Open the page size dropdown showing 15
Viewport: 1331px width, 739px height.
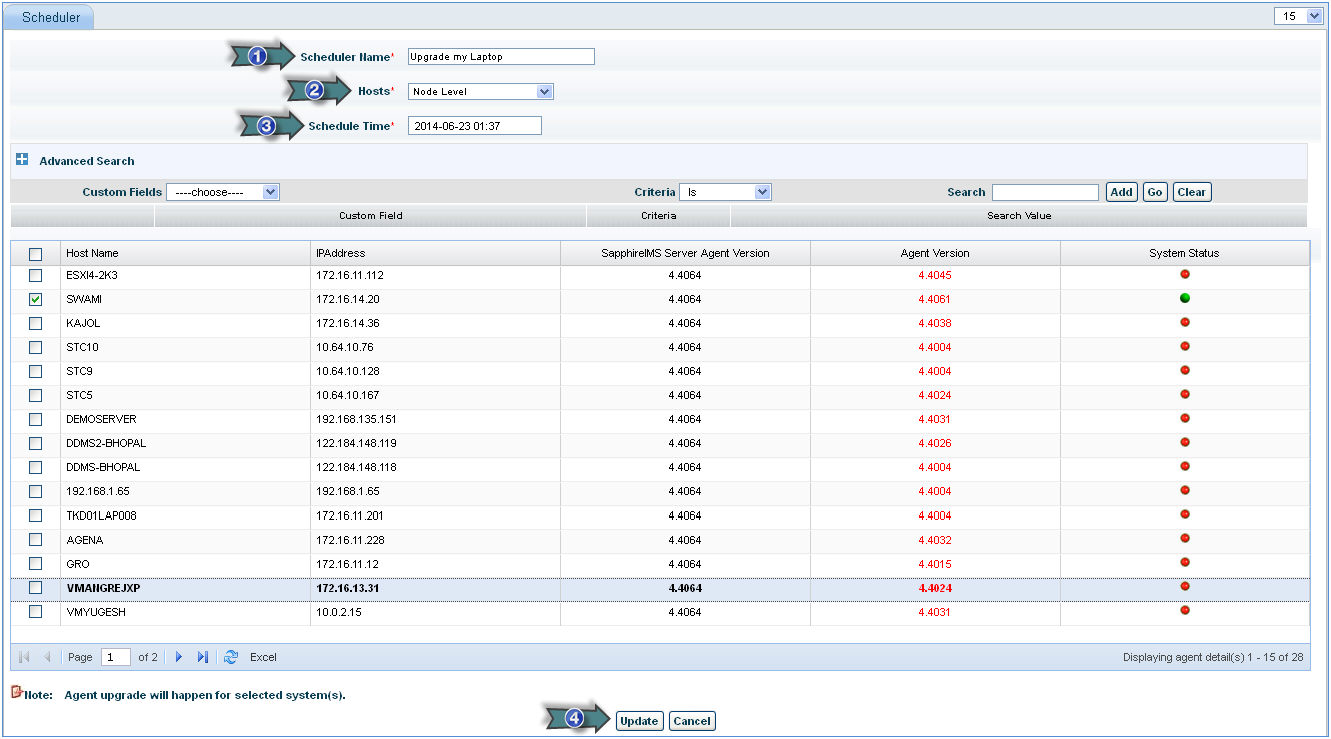1298,16
